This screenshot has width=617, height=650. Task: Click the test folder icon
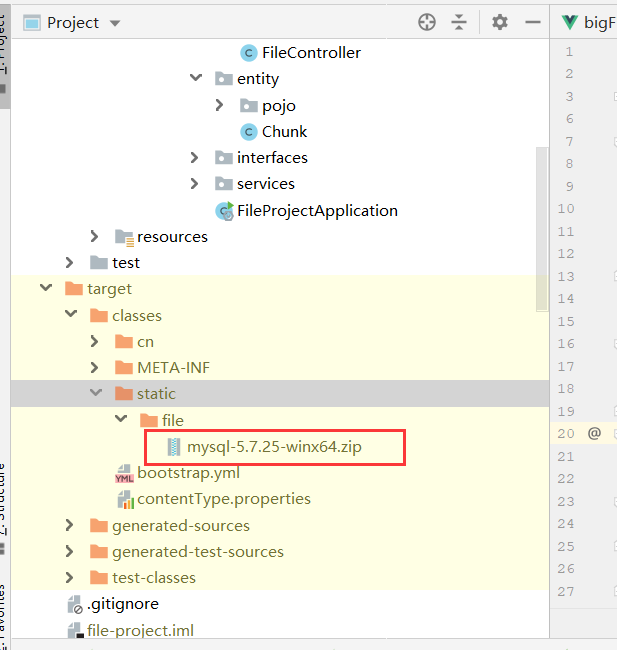pos(99,262)
